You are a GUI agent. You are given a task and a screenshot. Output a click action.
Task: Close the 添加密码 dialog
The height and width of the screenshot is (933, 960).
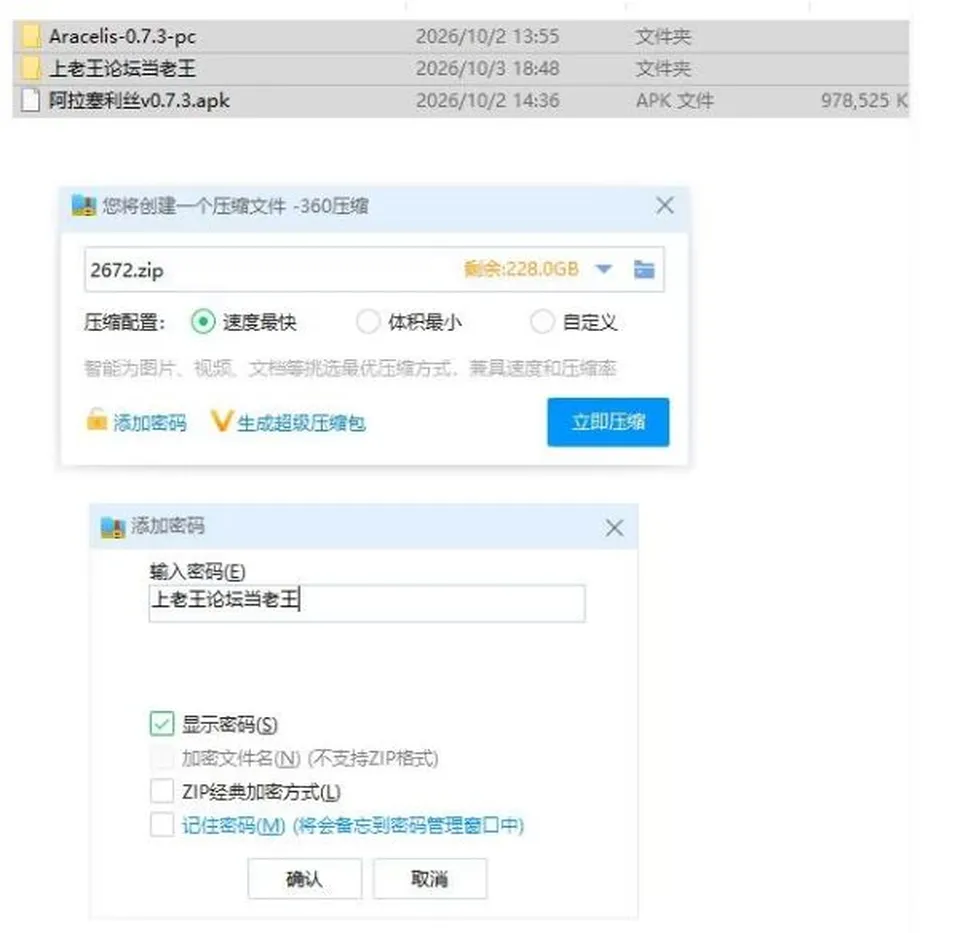(x=615, y=528)
